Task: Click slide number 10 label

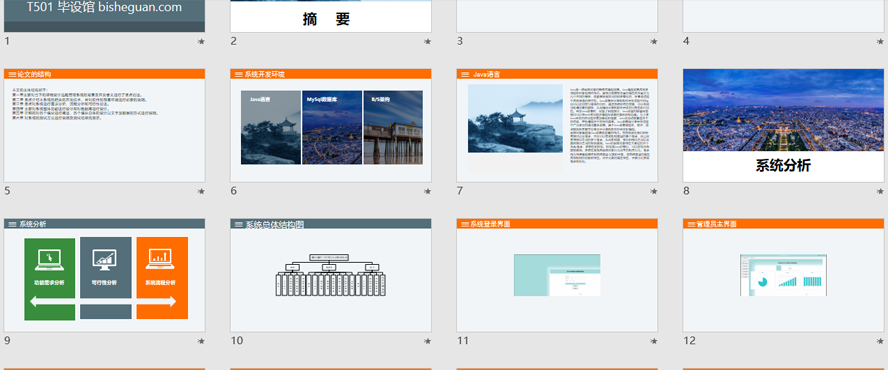Action: point(237,341)
